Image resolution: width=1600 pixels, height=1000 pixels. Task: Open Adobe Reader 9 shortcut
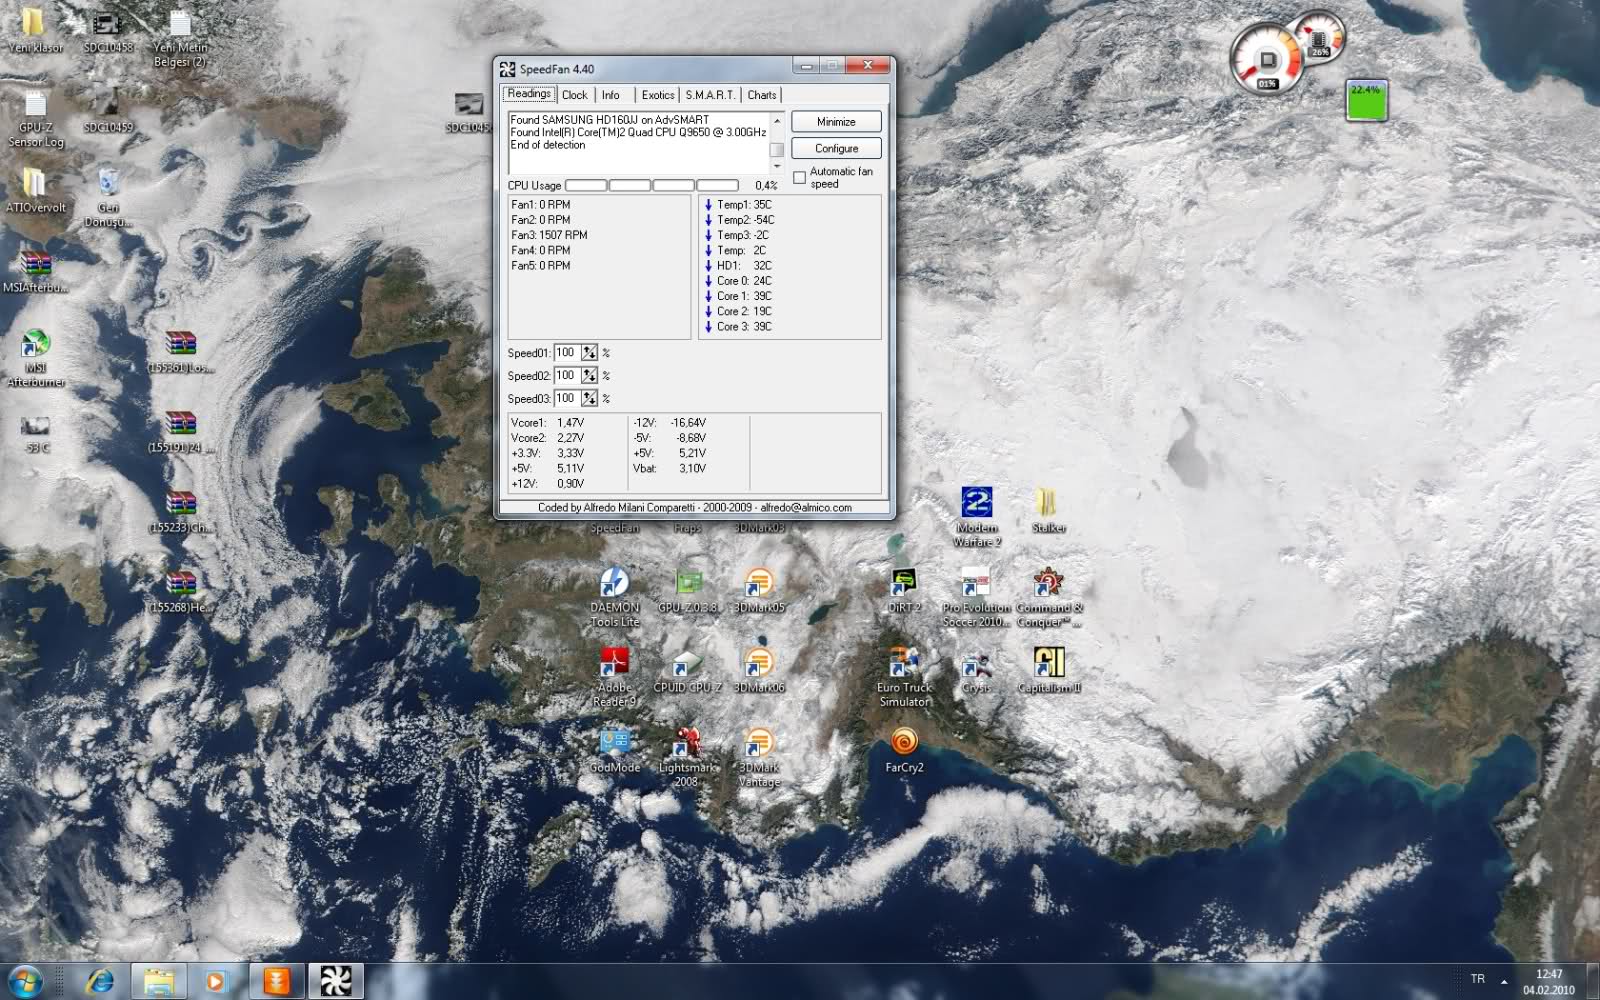click(x=614, y=677)
